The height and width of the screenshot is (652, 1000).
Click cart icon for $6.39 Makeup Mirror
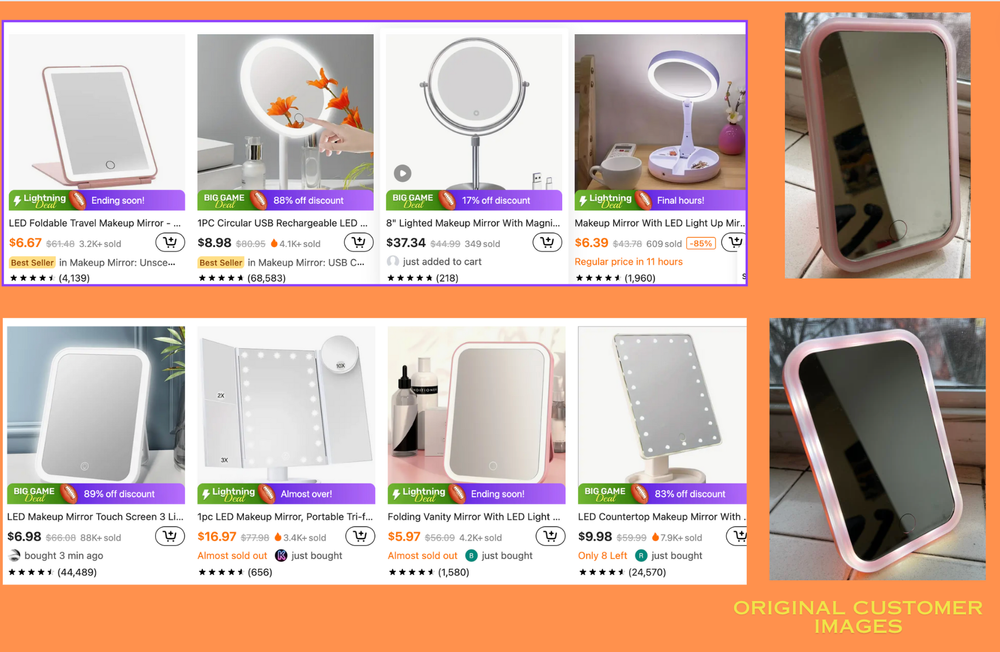coord(734,242)
